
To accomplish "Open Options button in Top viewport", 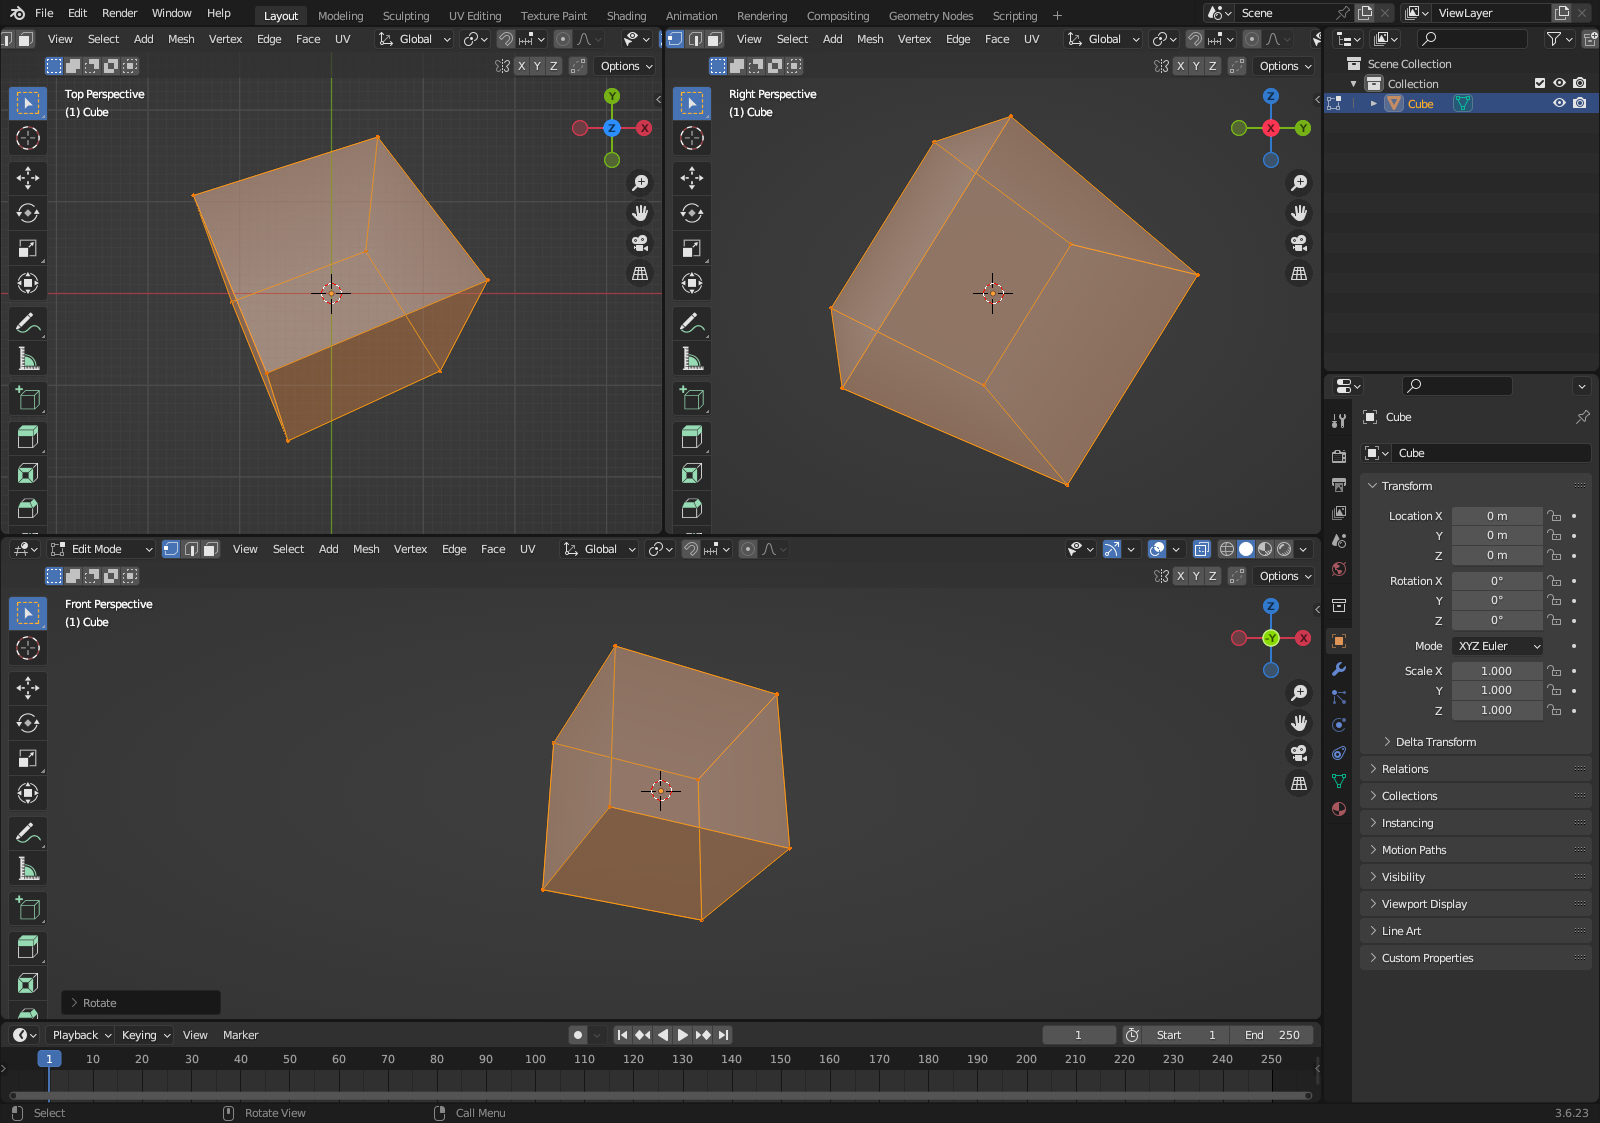I will coord(626,66).
